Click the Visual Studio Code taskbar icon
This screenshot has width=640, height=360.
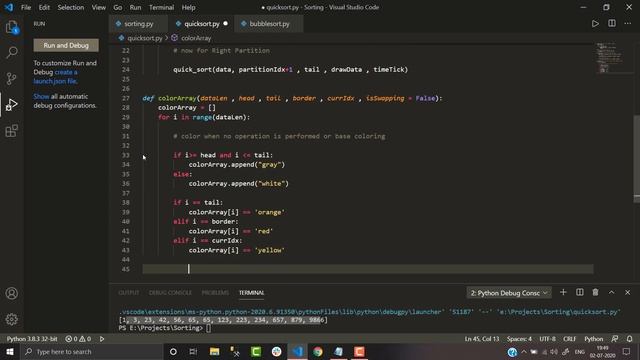pos(298,351)
